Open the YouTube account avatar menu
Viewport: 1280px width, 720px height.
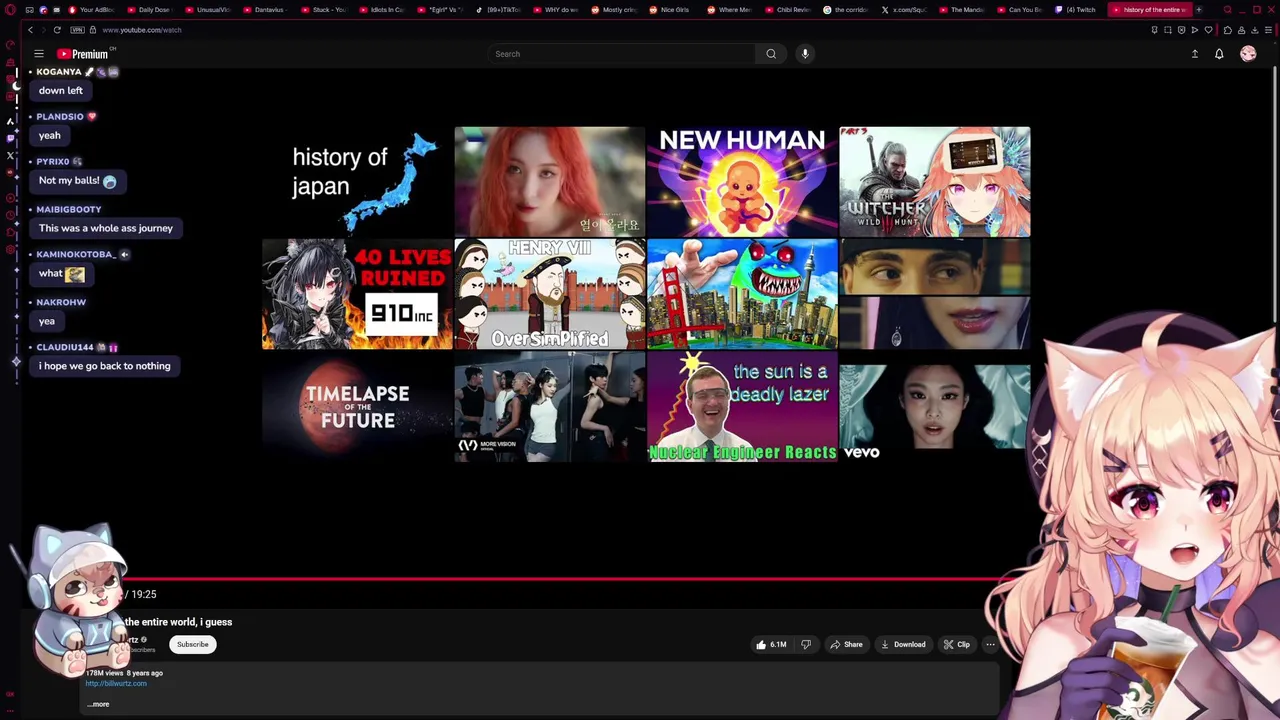pos(1248,54)
